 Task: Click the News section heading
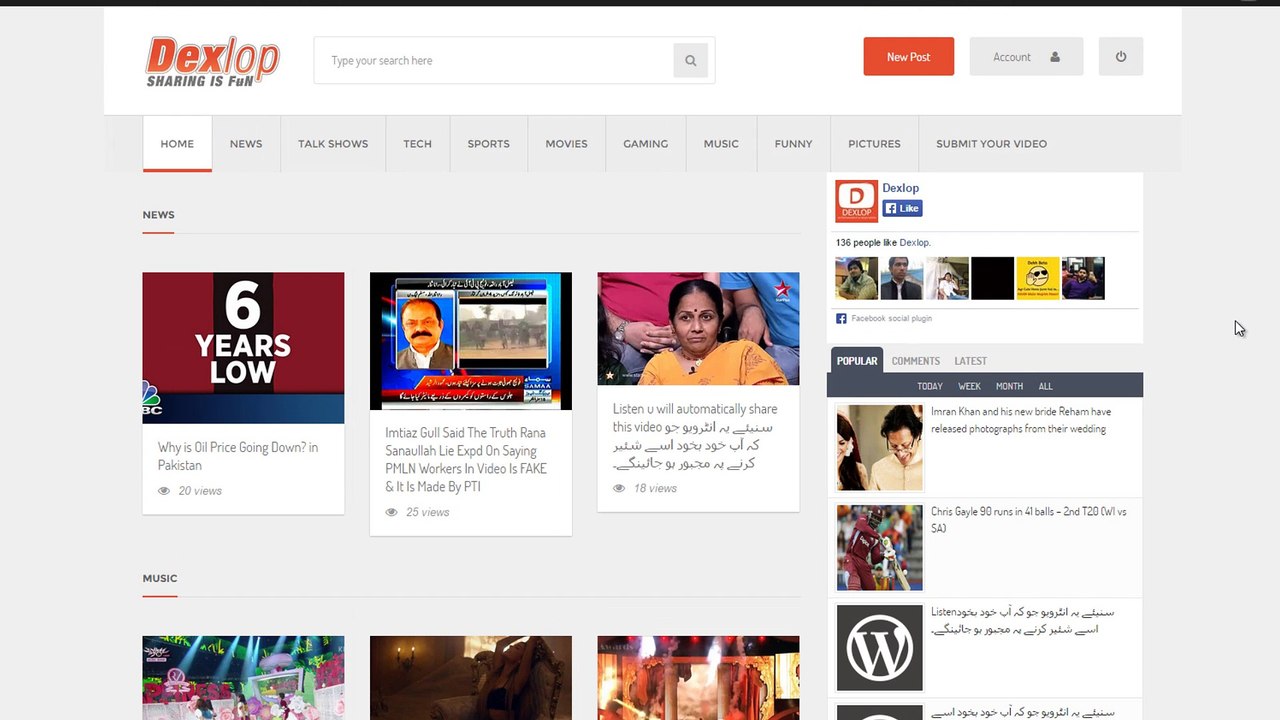pyautogui.click(x=158, y=215)
